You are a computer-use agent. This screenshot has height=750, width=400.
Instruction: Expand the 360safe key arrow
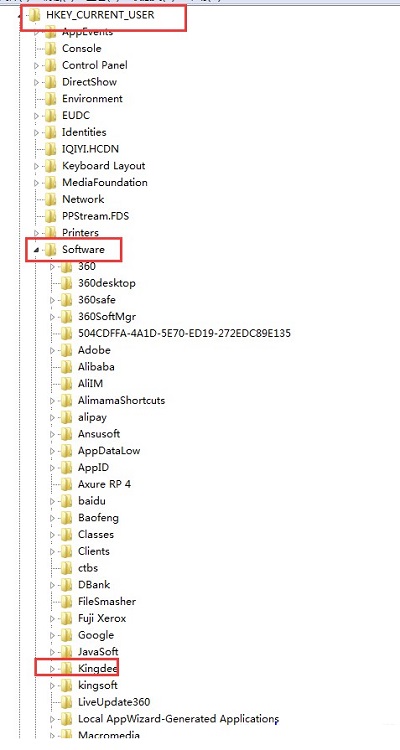point(53,300)
